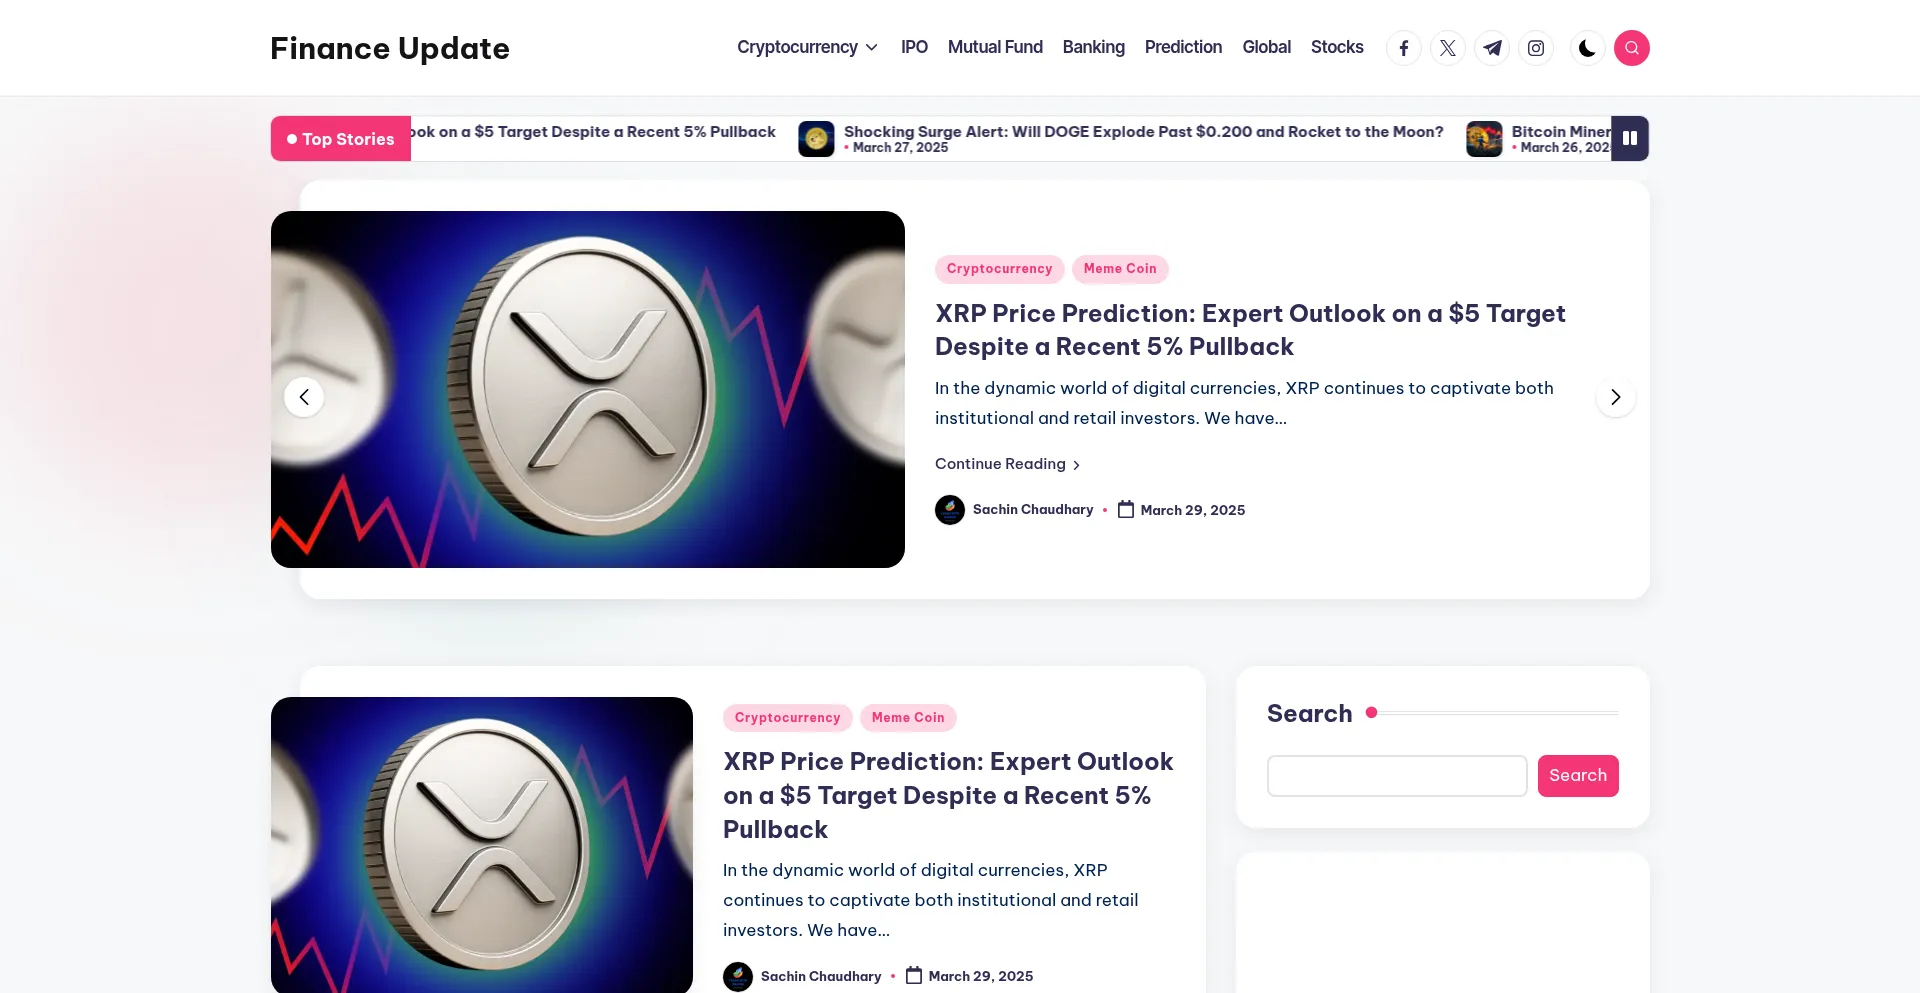1920x993 pixels.
Task: Pause the Top Stories ticker
Action: tap(1629, 139)
